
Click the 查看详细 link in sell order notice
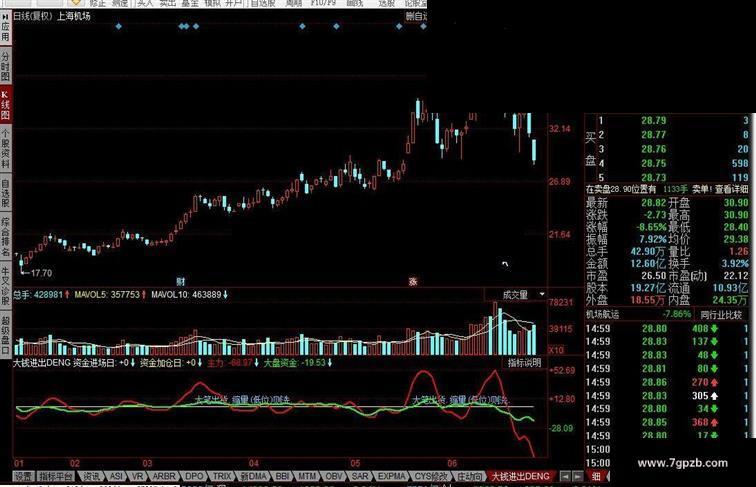coord(731,189)
